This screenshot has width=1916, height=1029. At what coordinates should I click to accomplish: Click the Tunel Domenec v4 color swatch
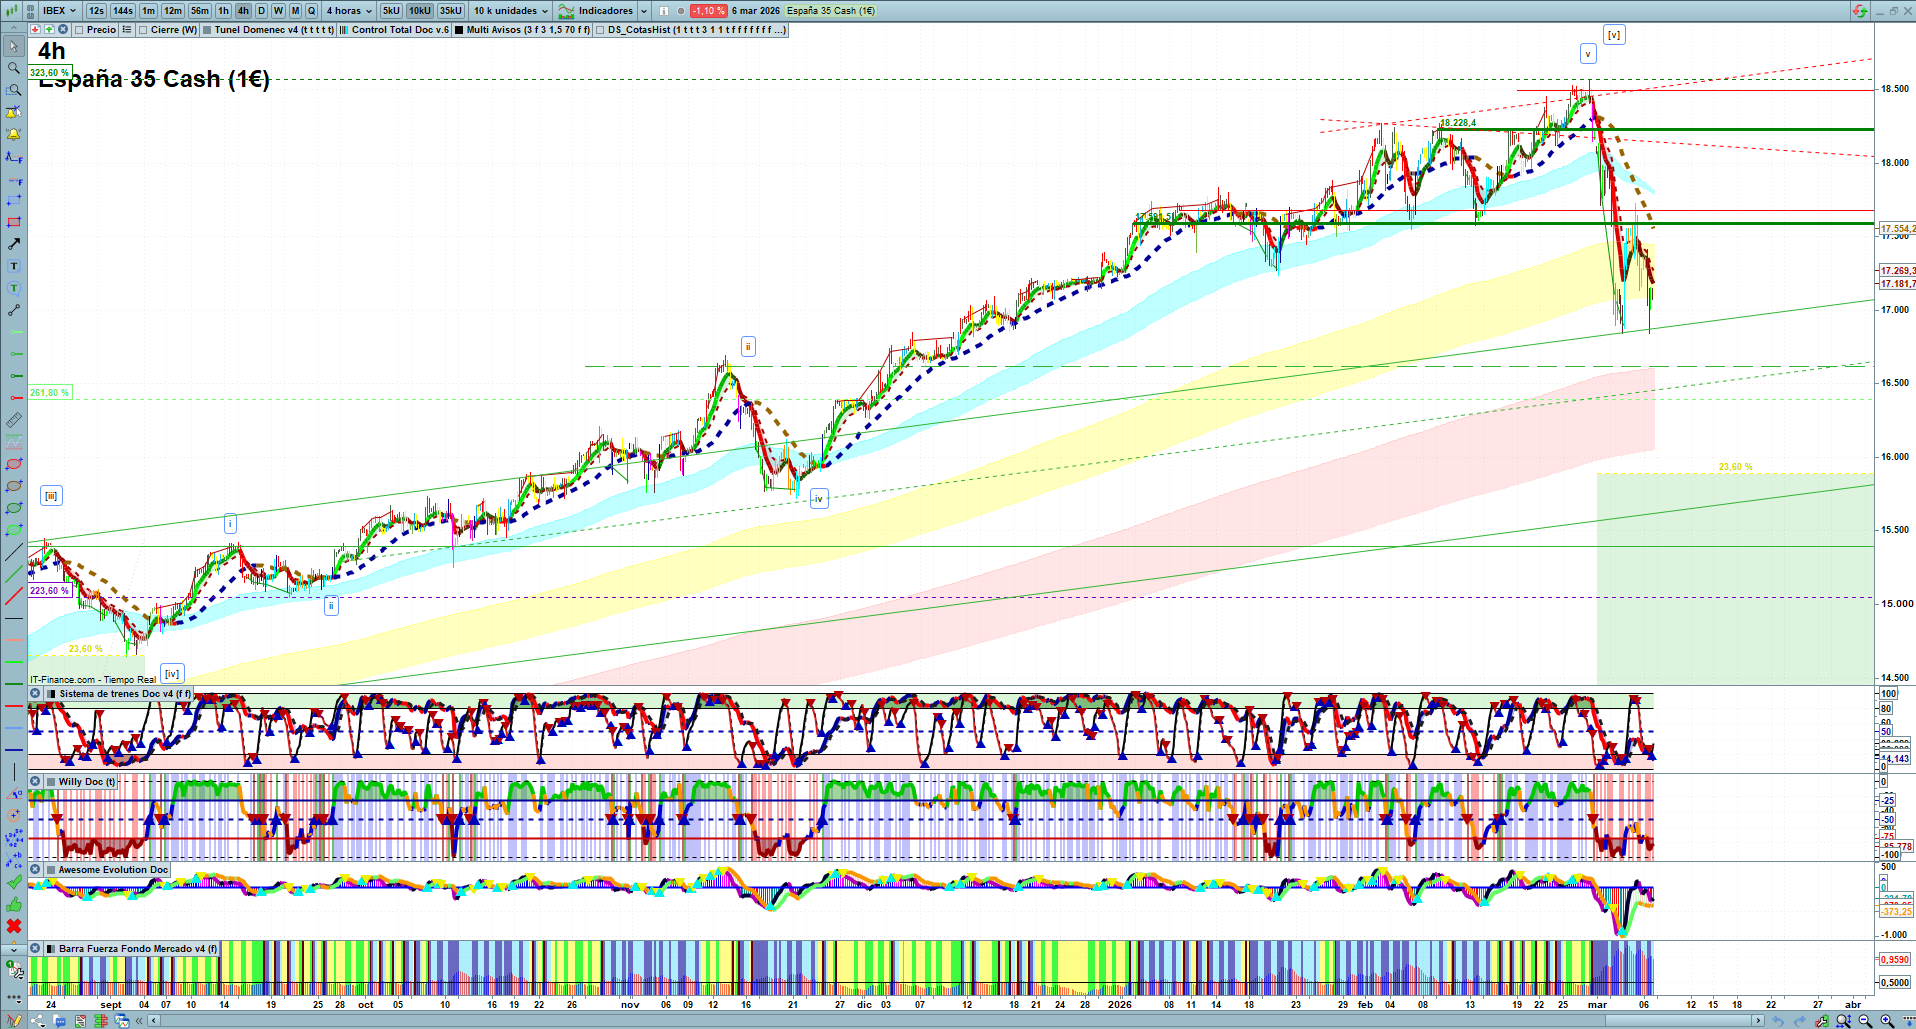(207, 30)
